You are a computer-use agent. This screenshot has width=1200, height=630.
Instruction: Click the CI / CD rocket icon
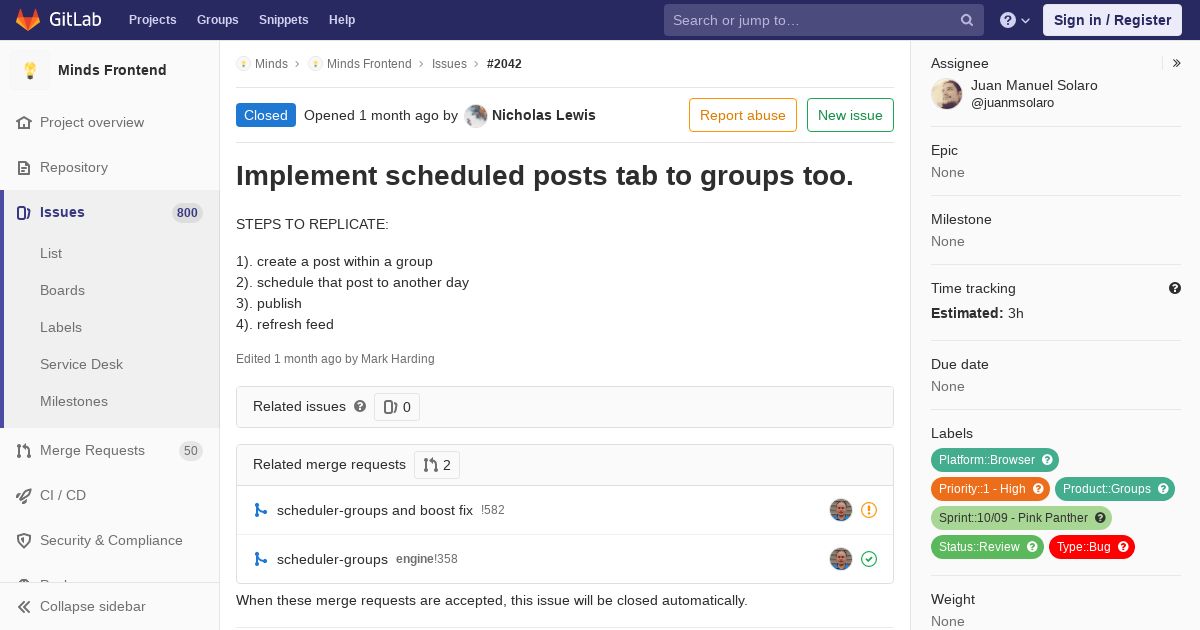coord(24,495)
